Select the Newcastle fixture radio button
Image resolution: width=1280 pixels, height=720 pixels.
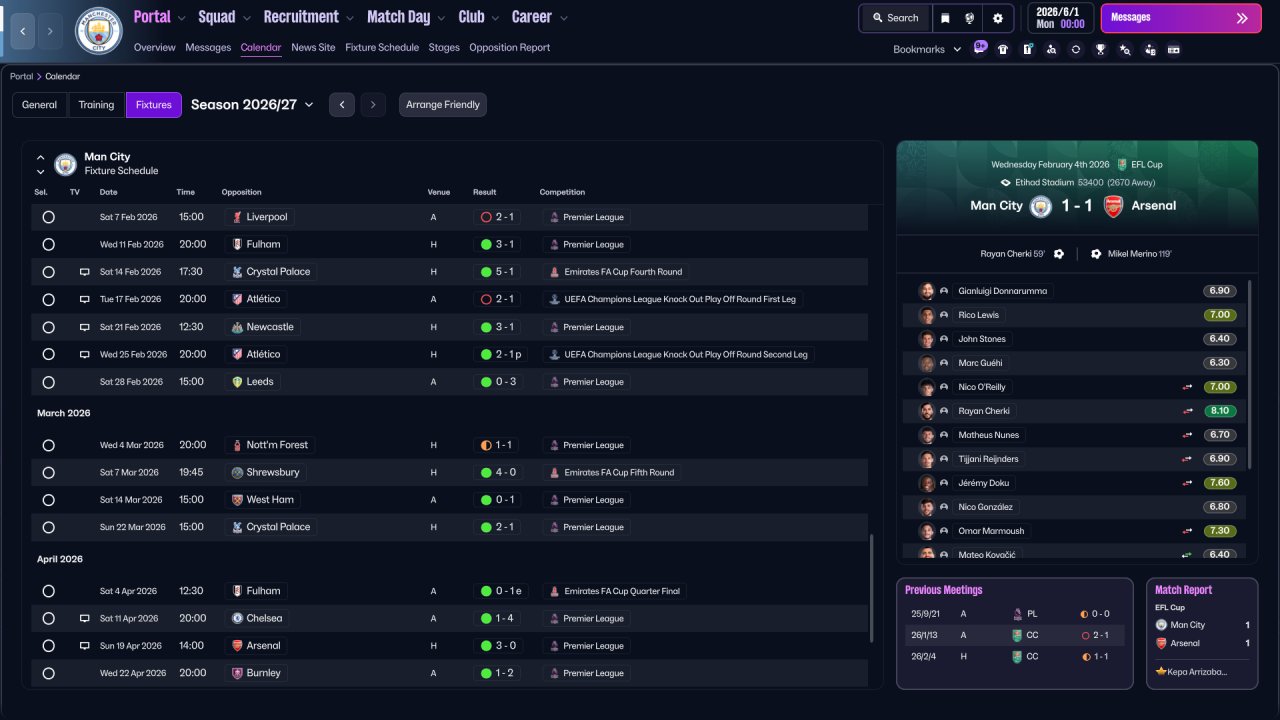[x=48, y=327]
